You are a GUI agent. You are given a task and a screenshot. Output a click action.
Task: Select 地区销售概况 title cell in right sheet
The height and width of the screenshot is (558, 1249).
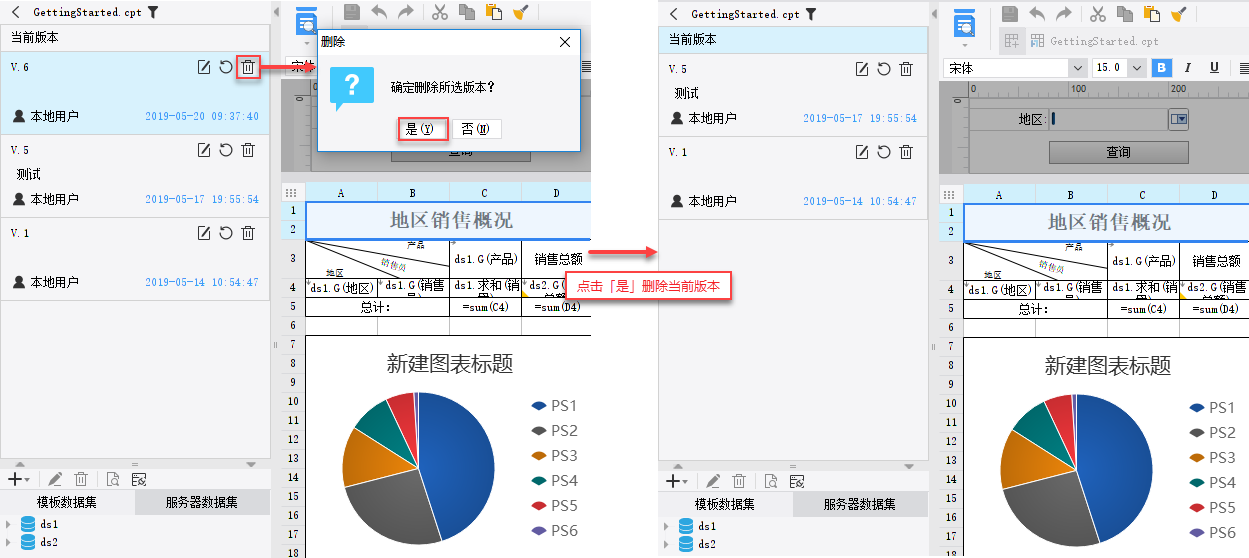tap(1107, 222)
